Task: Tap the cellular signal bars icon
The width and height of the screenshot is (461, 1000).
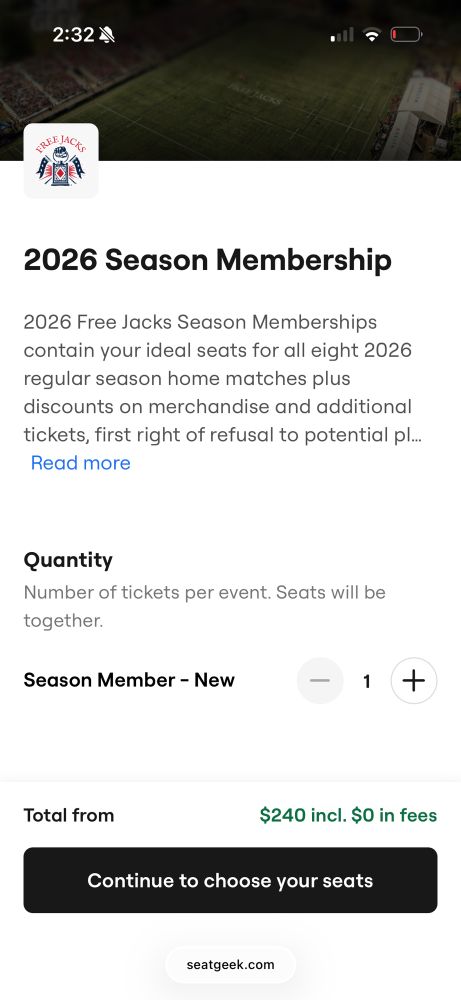Action: (342, 34)
